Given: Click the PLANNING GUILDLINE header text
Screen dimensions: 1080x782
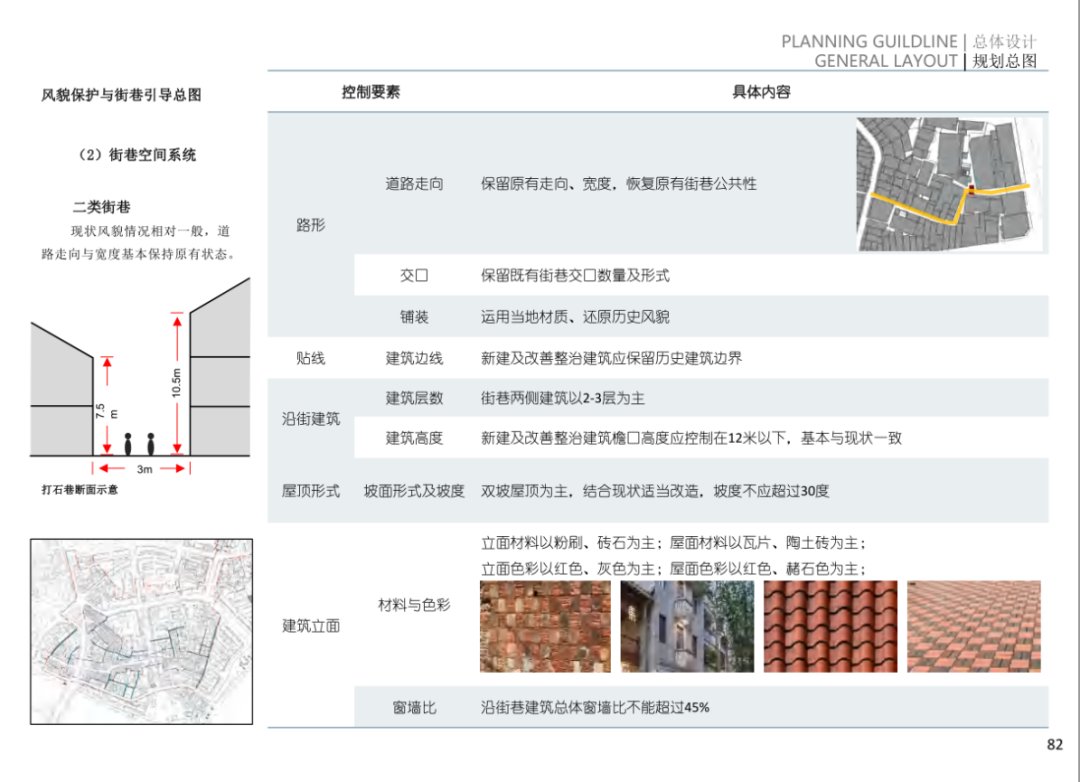Looking at the screenshot, I should coord(869,42).
